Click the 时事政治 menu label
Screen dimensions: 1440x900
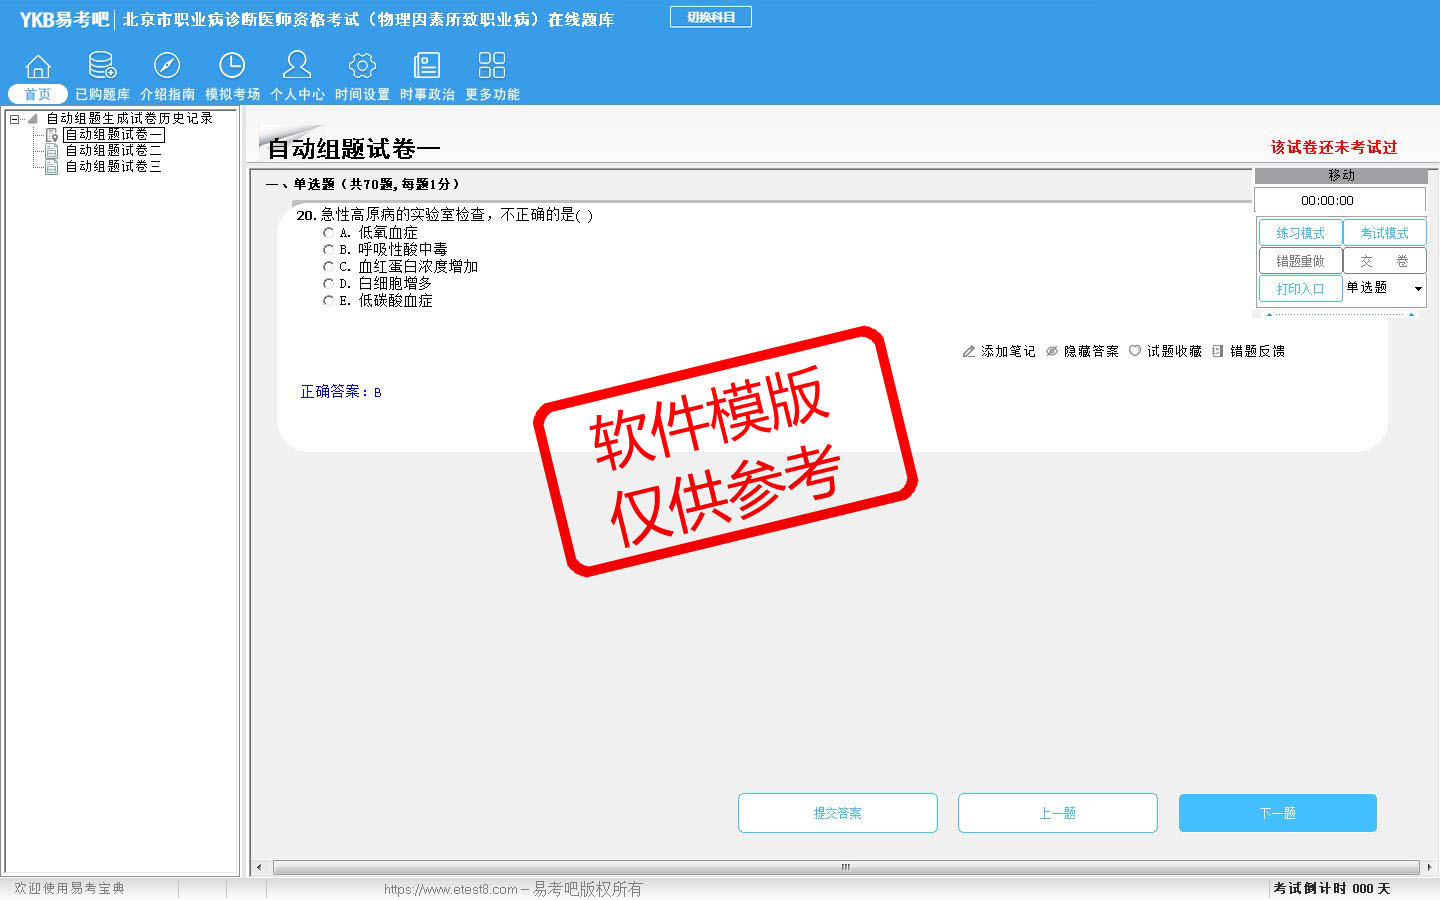coord(427,94)
